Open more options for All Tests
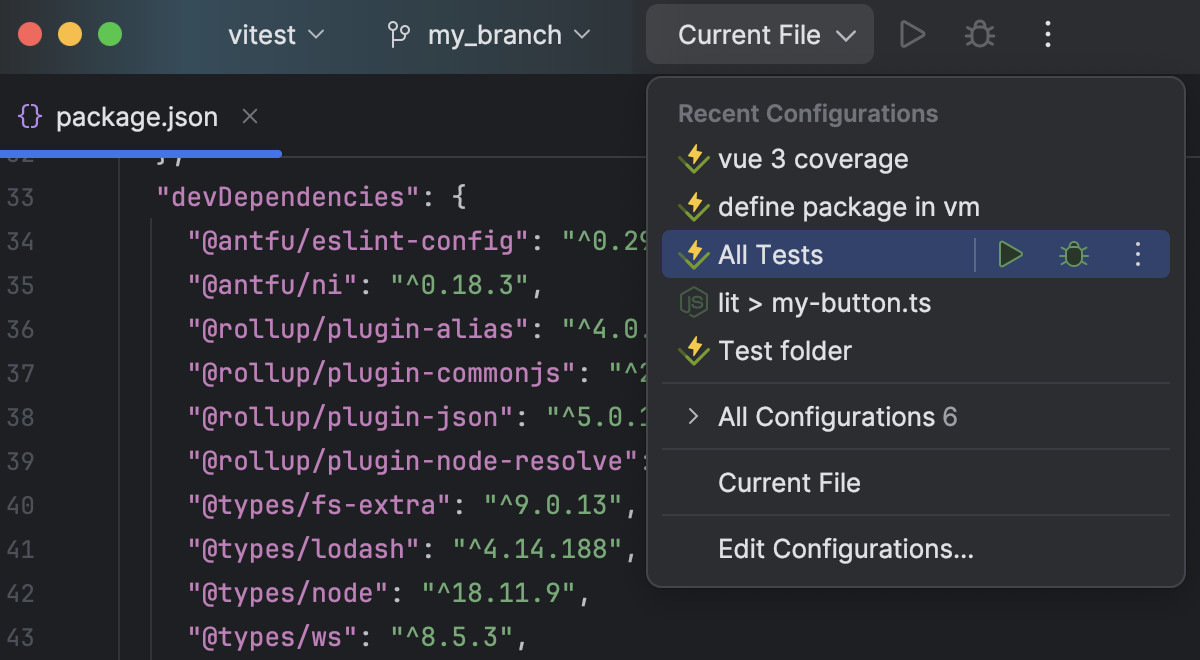This screenshot has width=1200, height=660. click(1137, 255)
